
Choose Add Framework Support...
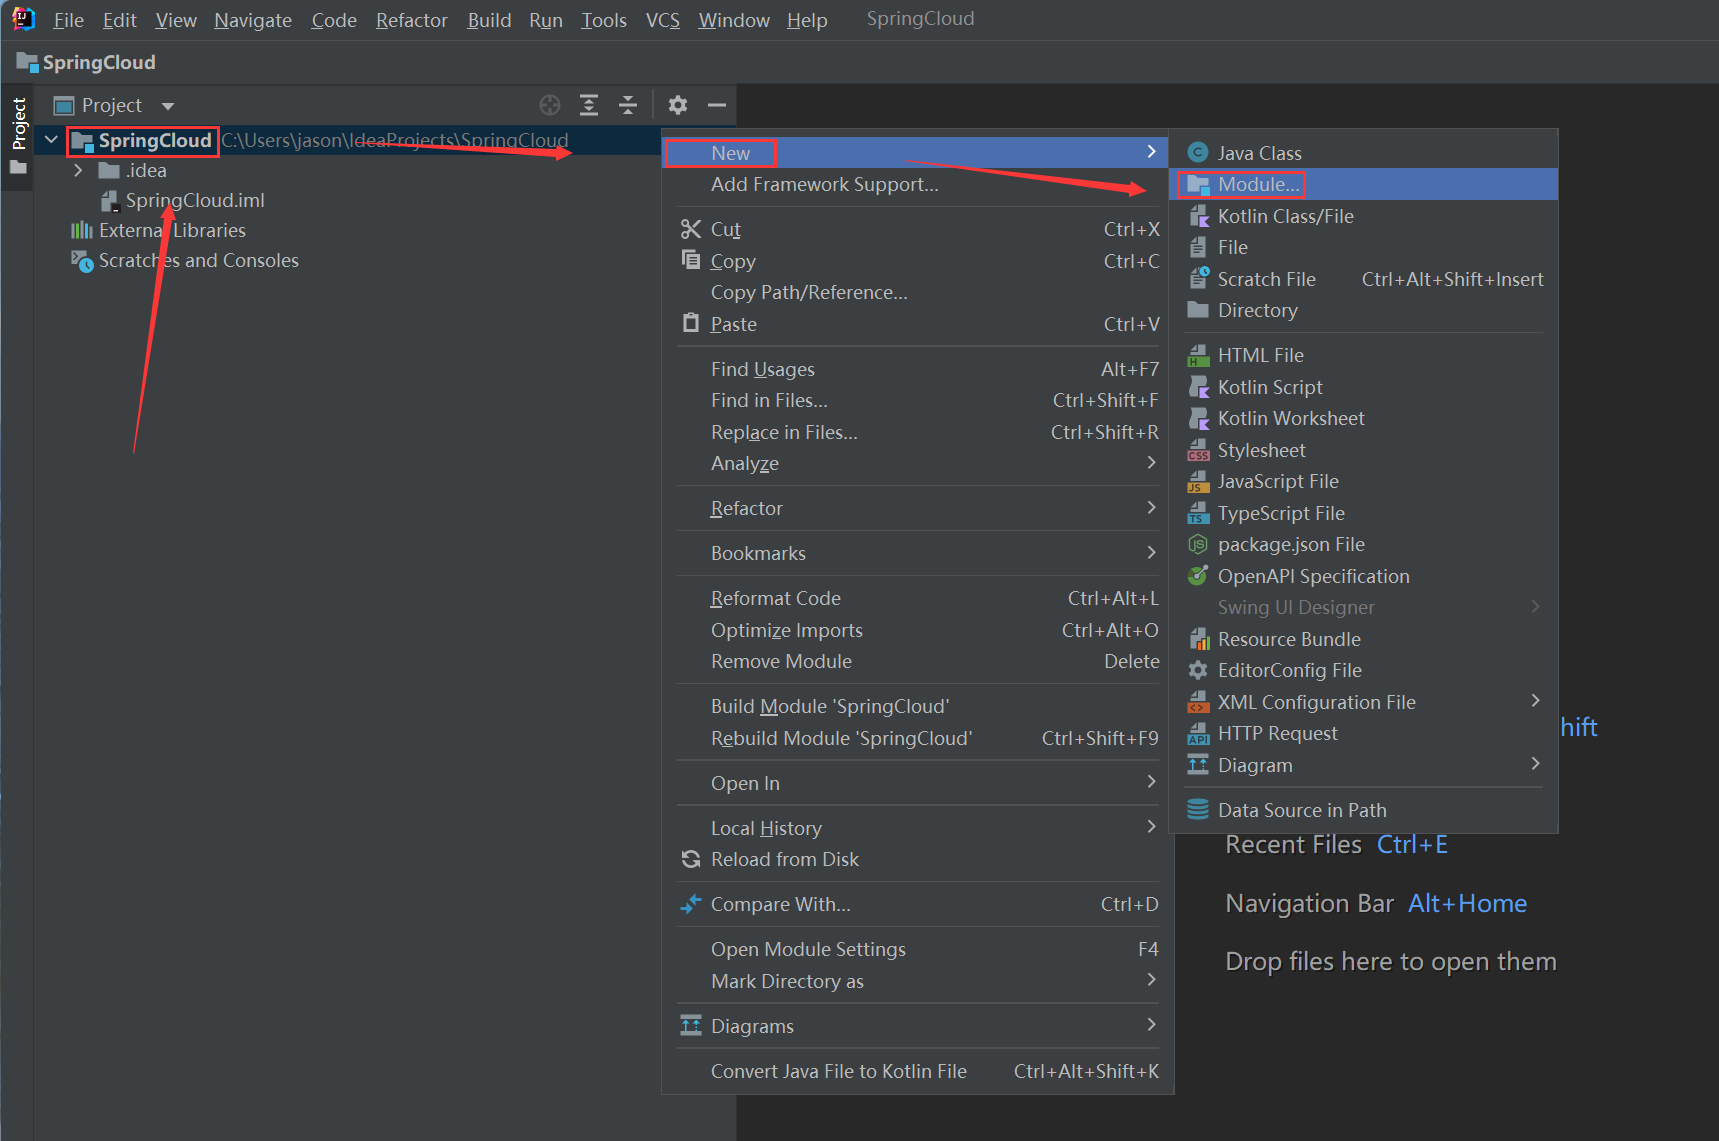pyautogui.click(x=824, y=184)
